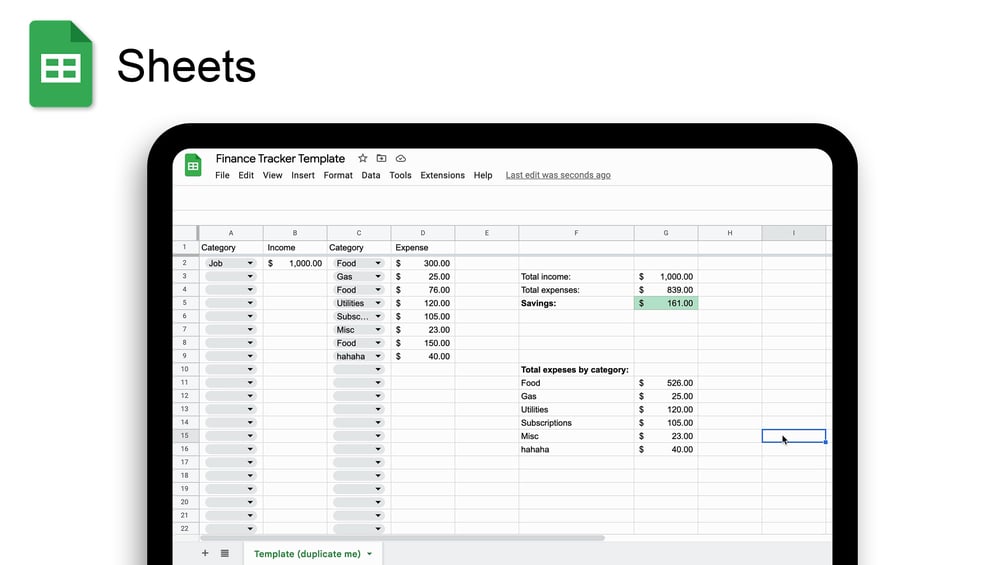Open the all sheets list icon
This screenshot has width=1005, height=565.
[225, 553]
